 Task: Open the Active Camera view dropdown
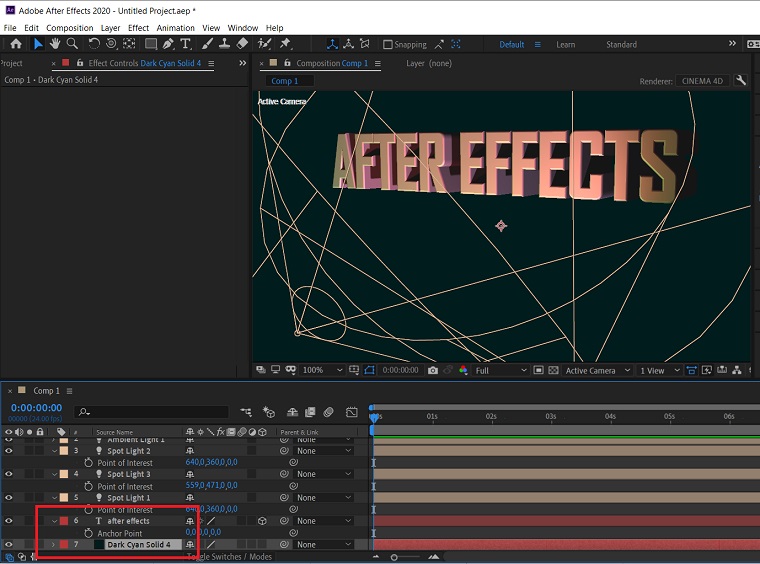point(597,370)
